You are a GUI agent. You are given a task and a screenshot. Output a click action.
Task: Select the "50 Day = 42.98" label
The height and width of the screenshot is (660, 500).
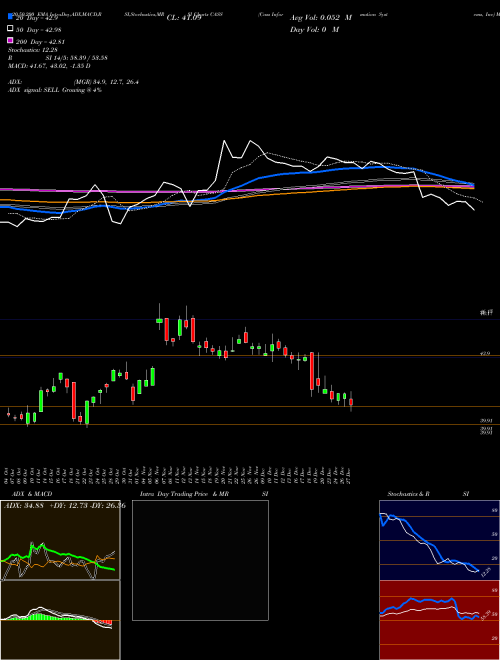[x=38, y=29]
